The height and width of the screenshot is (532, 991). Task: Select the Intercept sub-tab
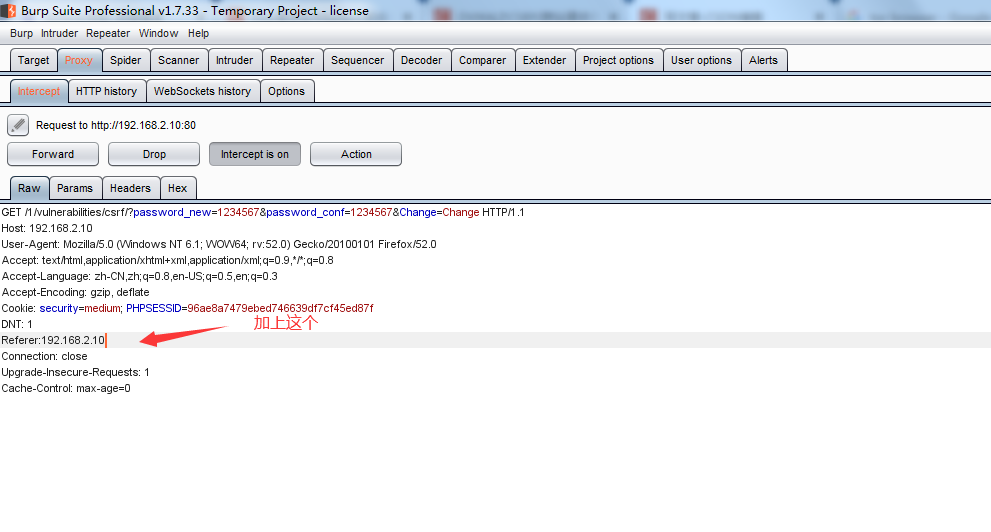39,91
